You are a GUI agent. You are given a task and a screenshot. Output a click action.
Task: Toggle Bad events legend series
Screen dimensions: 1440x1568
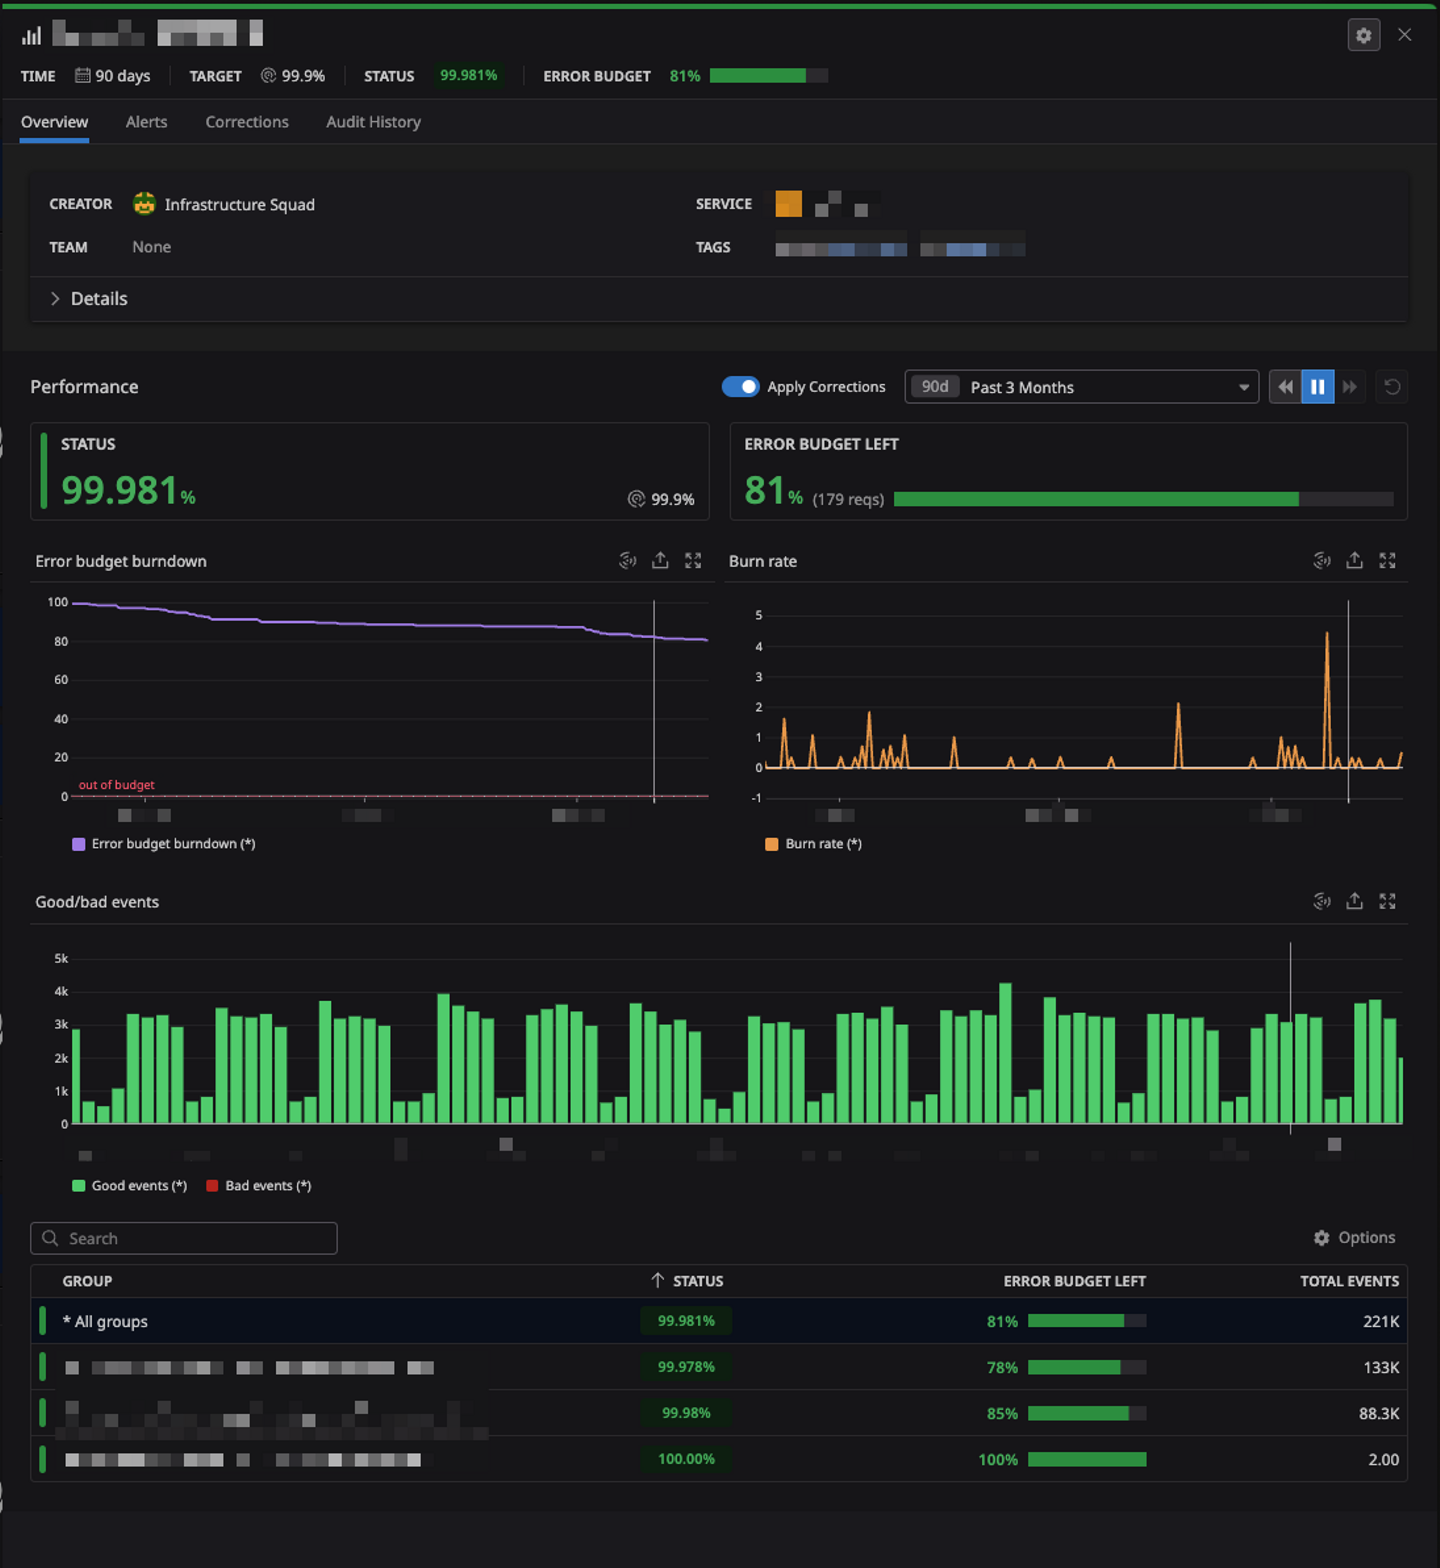[258, 1186]
